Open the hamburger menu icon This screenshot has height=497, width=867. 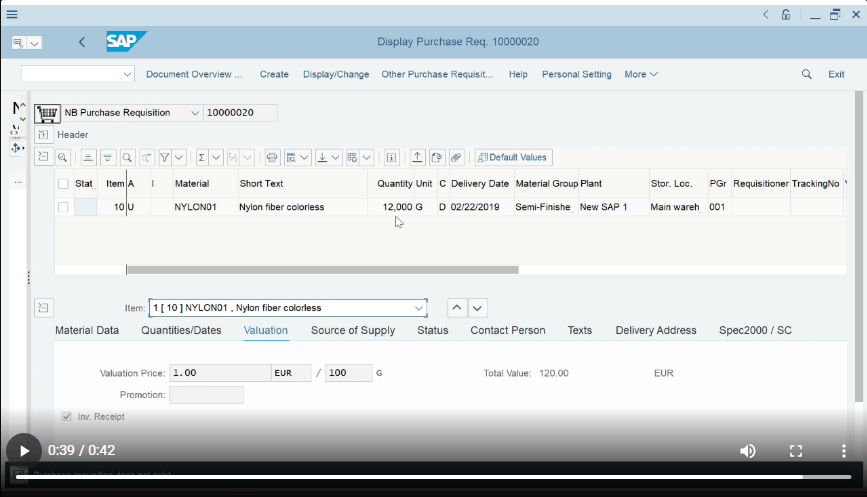click(x=12, y=14)
